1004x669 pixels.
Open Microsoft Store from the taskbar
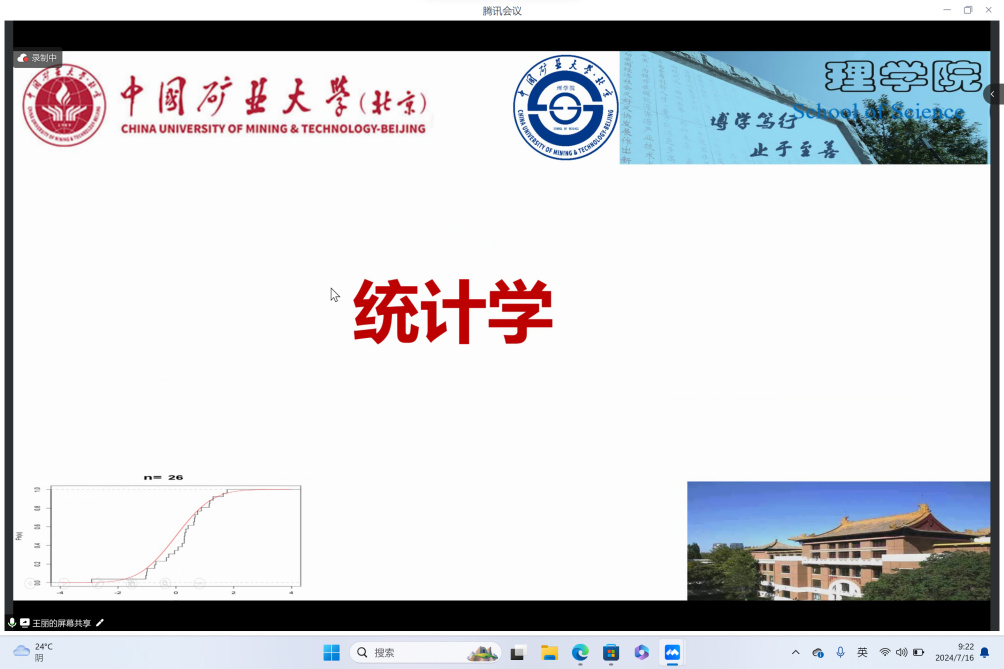(611, 653)
